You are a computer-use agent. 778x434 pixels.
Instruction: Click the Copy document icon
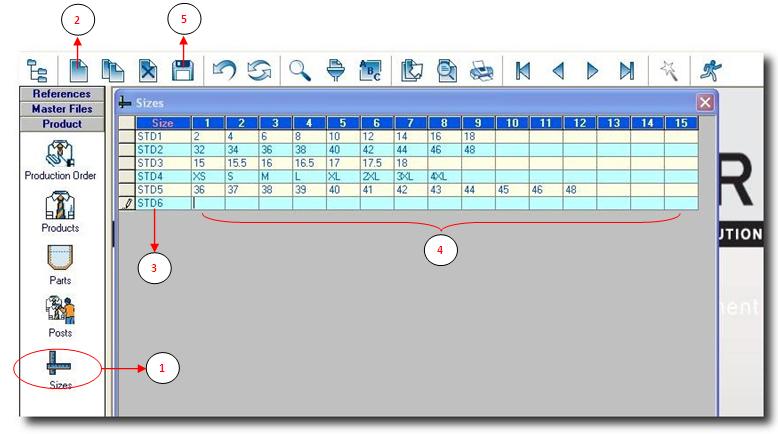(x=113, y=71)
